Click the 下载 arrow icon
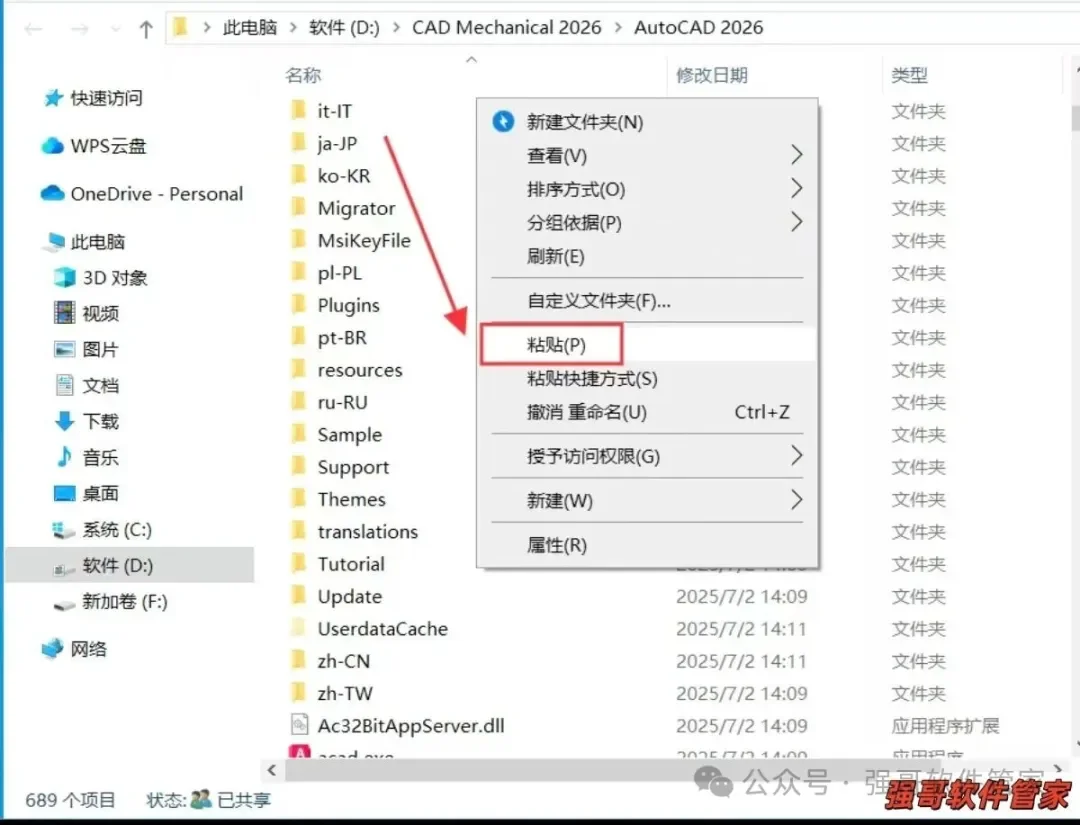The height and width of the screenshot is (825, 1080). coord(65,421)
